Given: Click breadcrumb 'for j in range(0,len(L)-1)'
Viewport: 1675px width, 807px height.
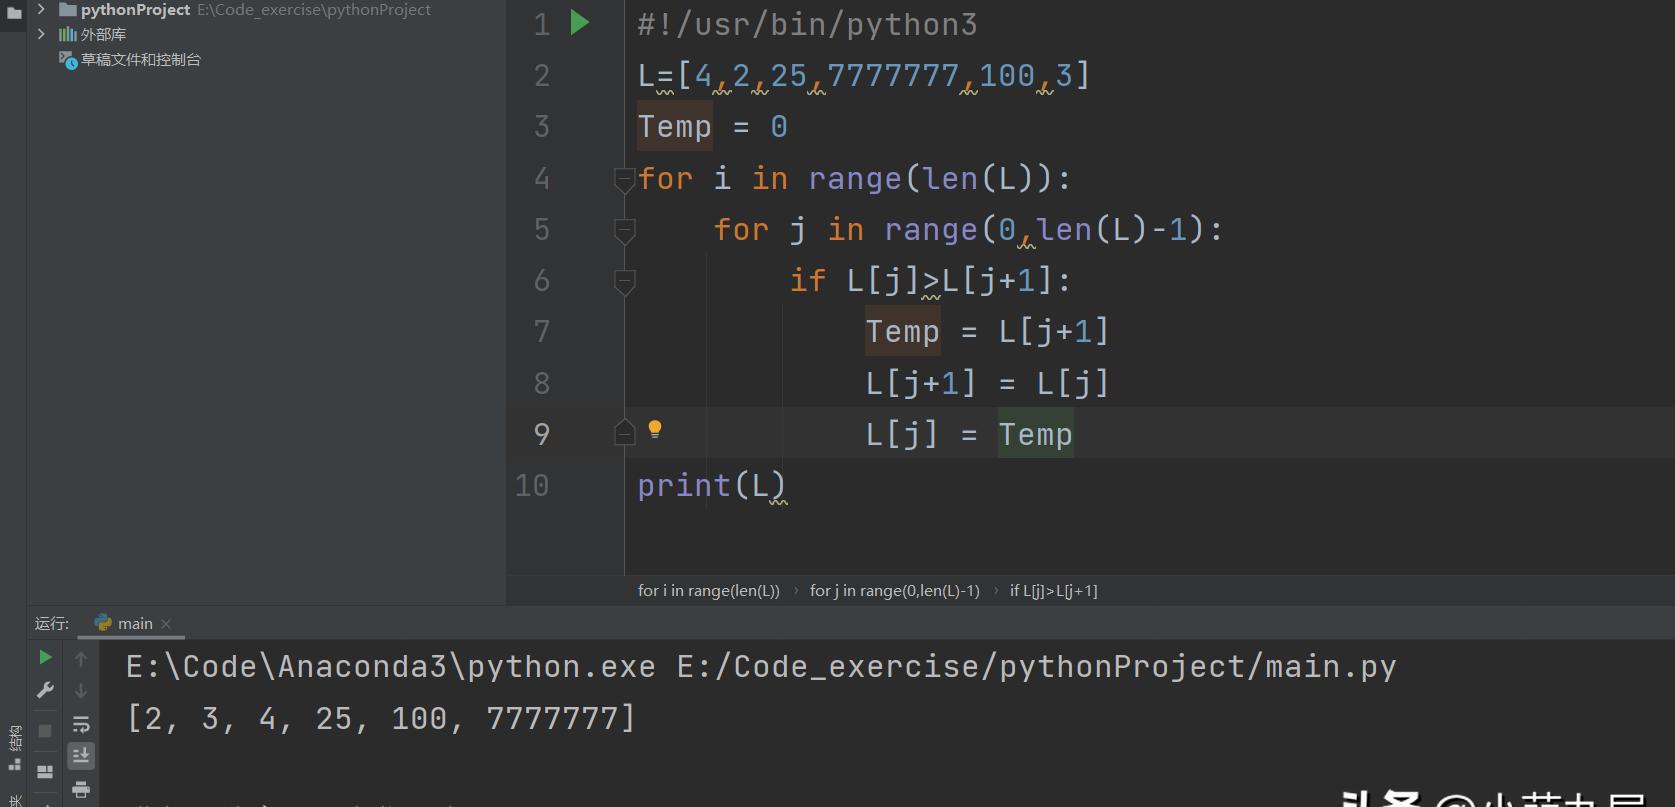Looking at the screenshot, I should tap(895, 590).
